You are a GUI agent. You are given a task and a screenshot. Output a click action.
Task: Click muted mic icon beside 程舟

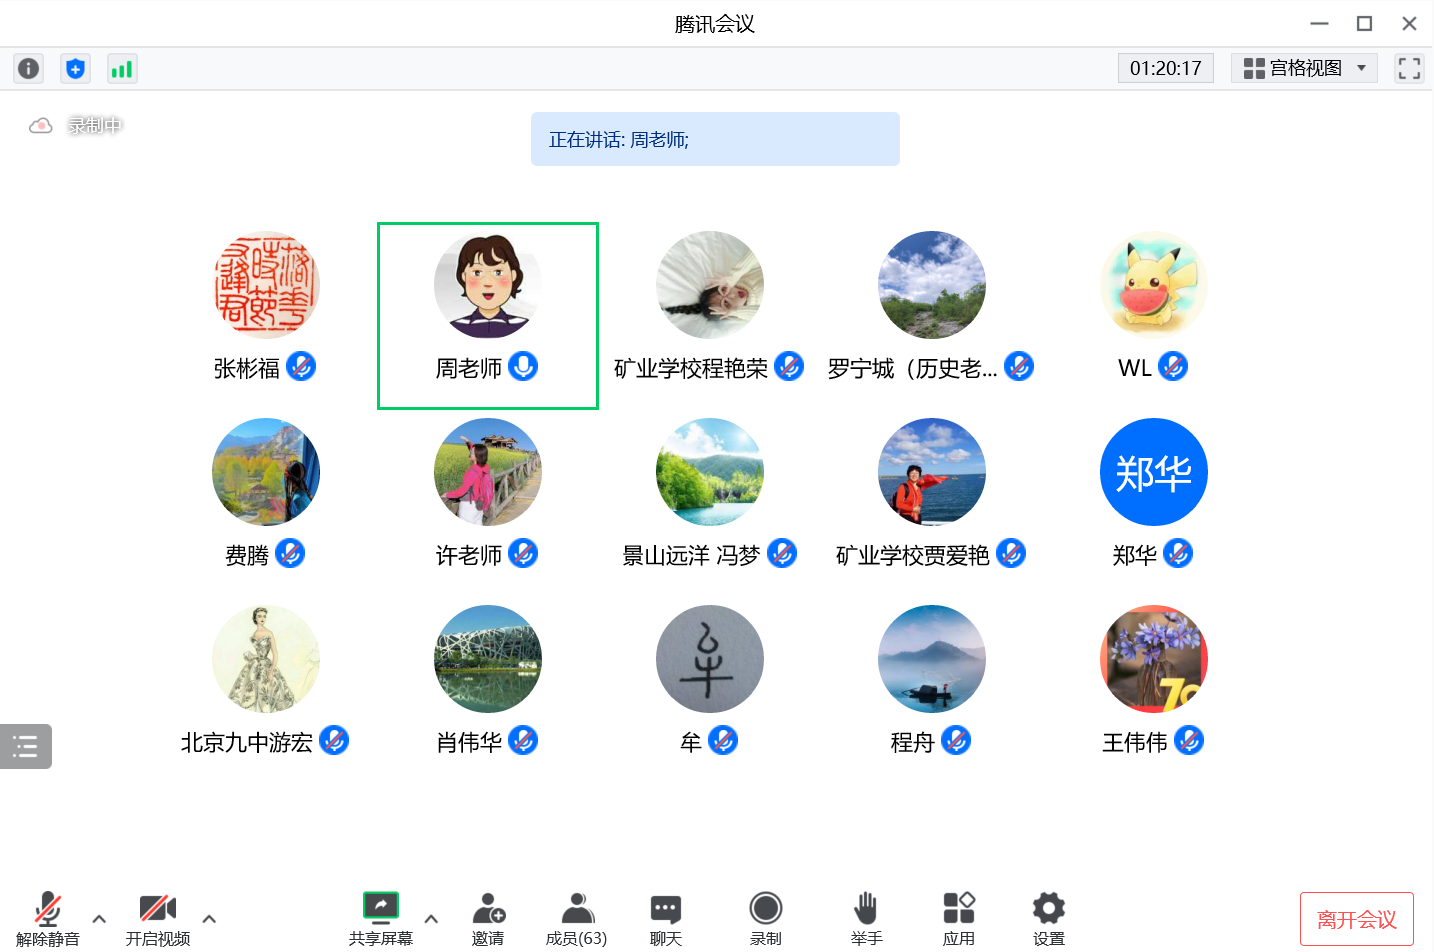[956, 741]
